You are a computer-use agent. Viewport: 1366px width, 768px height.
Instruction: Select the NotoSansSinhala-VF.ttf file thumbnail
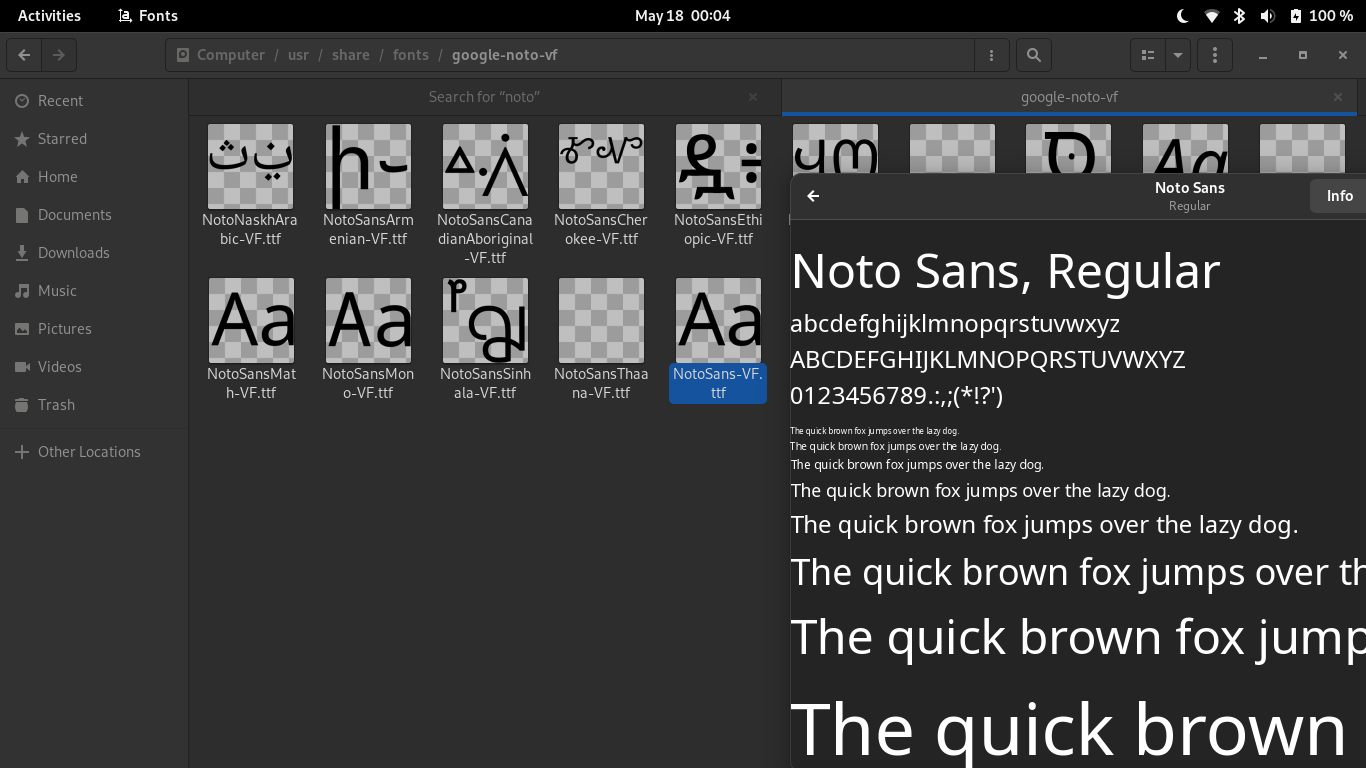485,320
